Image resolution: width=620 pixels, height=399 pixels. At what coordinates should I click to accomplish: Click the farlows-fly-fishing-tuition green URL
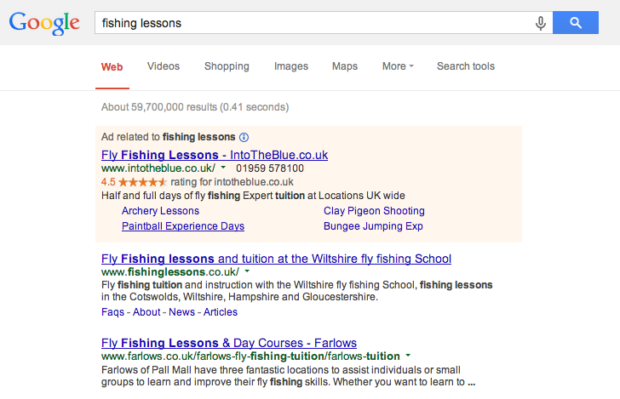(x=250, y=356)
